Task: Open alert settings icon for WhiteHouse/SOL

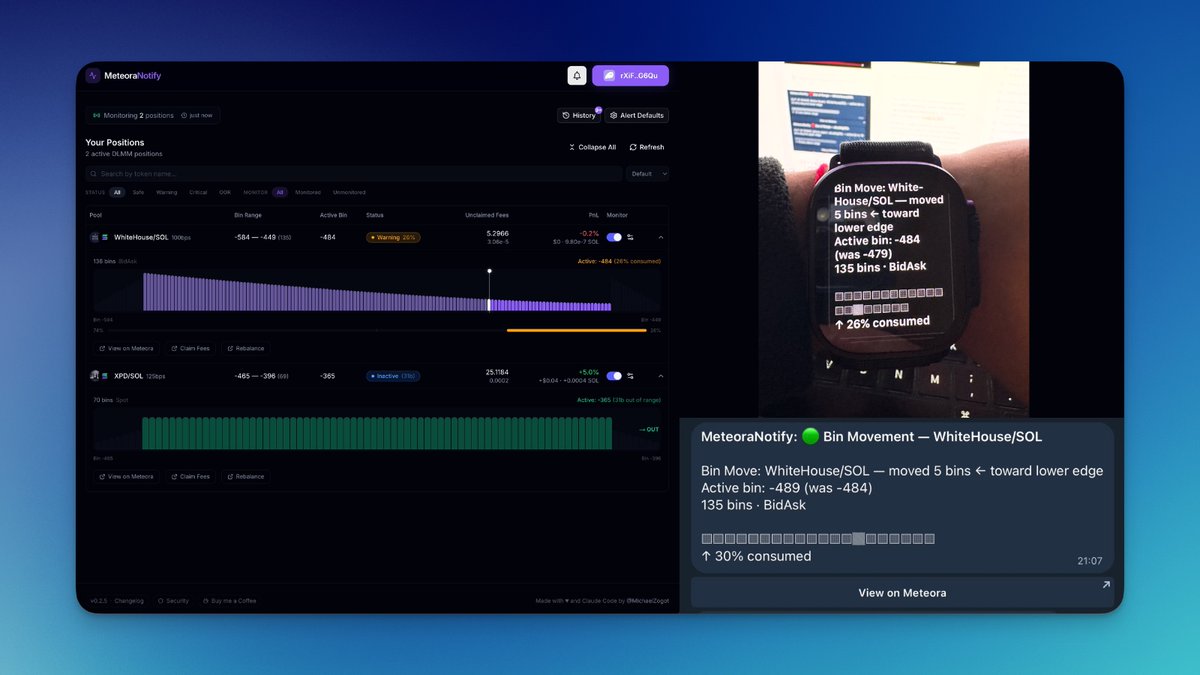Action: (x=631, y=237)
